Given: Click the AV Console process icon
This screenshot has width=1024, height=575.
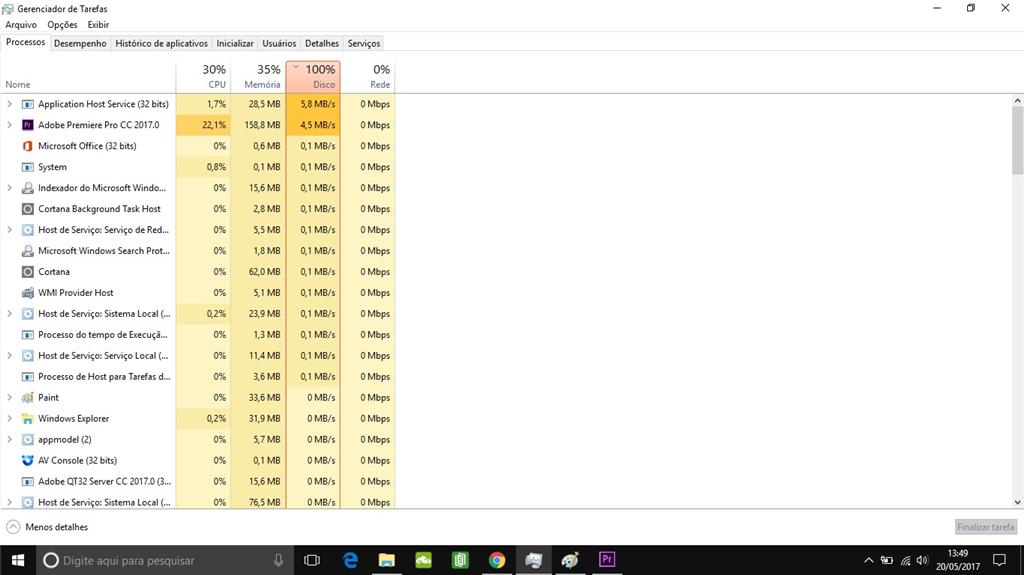Looking at the screenshot, I should [27, 460].
